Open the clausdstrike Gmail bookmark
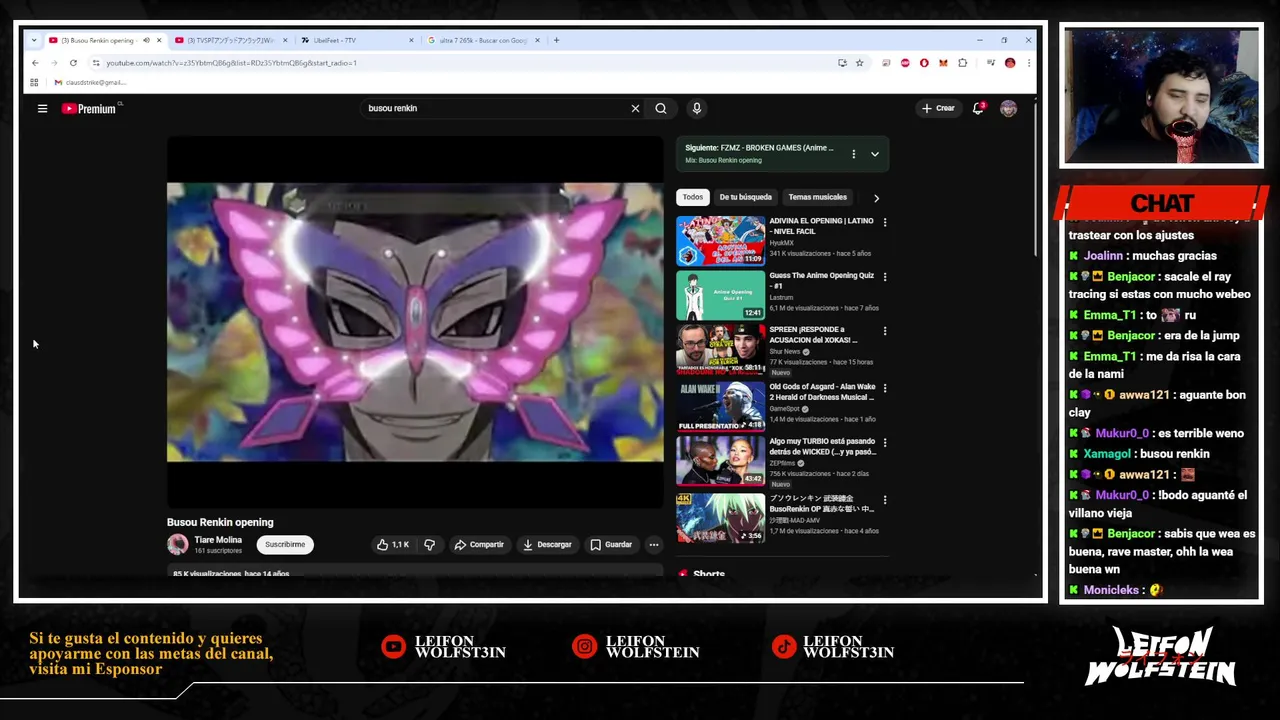Viewport: 1280px width, 720px height. [90, 82]
